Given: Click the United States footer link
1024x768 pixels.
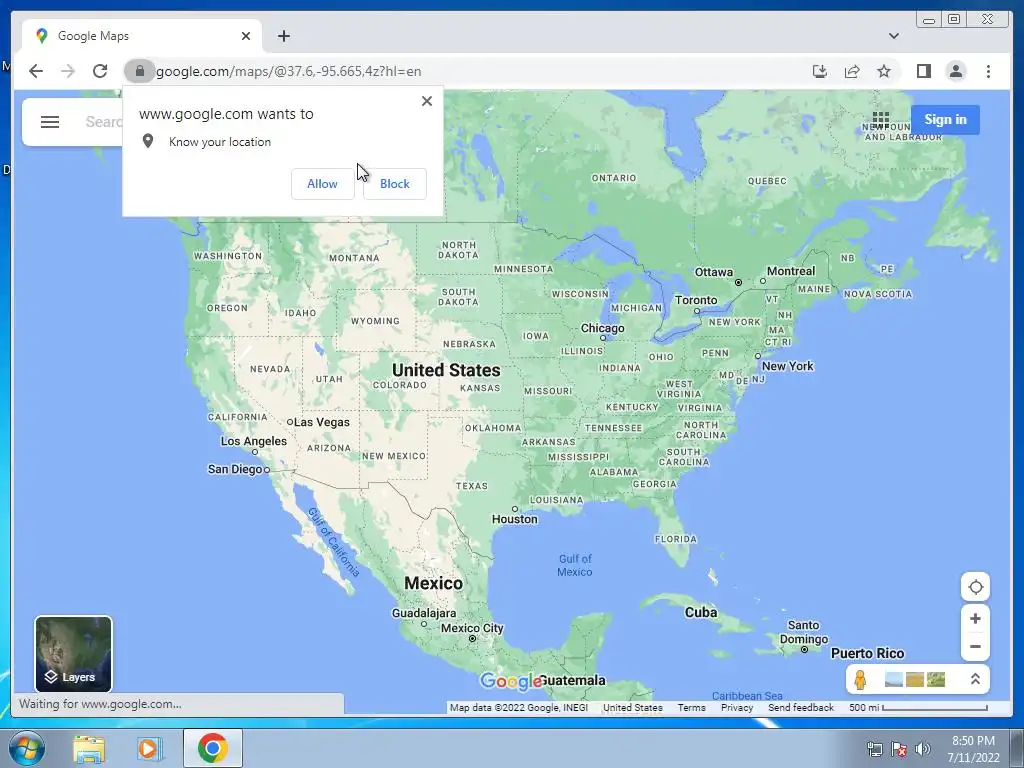Looking at the screenshot, I should click(632, 707).
